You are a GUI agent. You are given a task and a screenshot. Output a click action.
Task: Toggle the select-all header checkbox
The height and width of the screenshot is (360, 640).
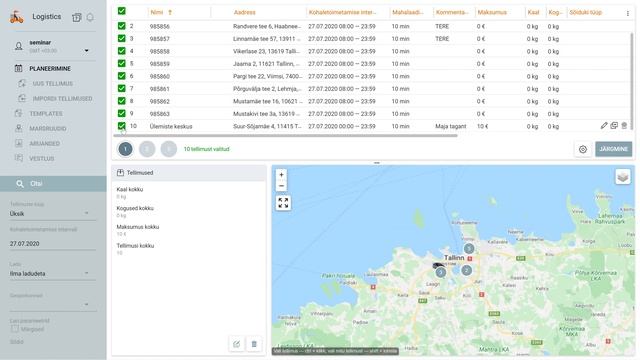122,11
